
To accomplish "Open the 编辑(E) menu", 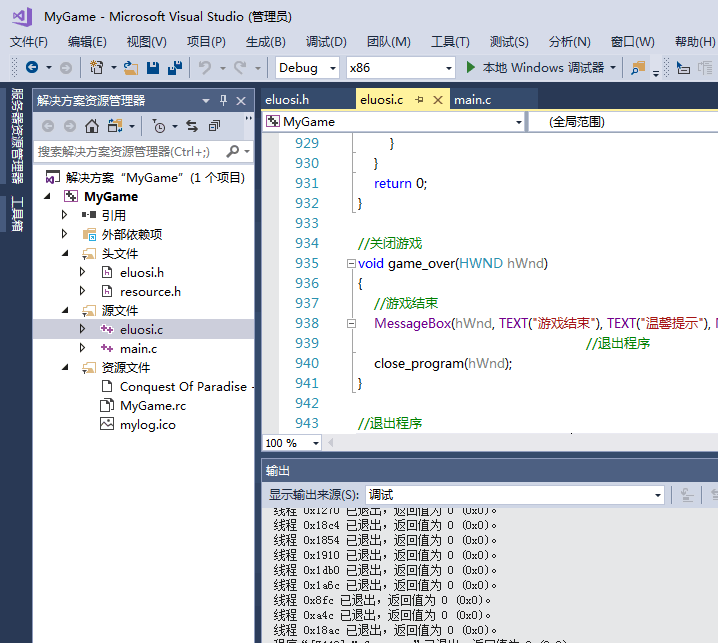I will pos(87,42).
